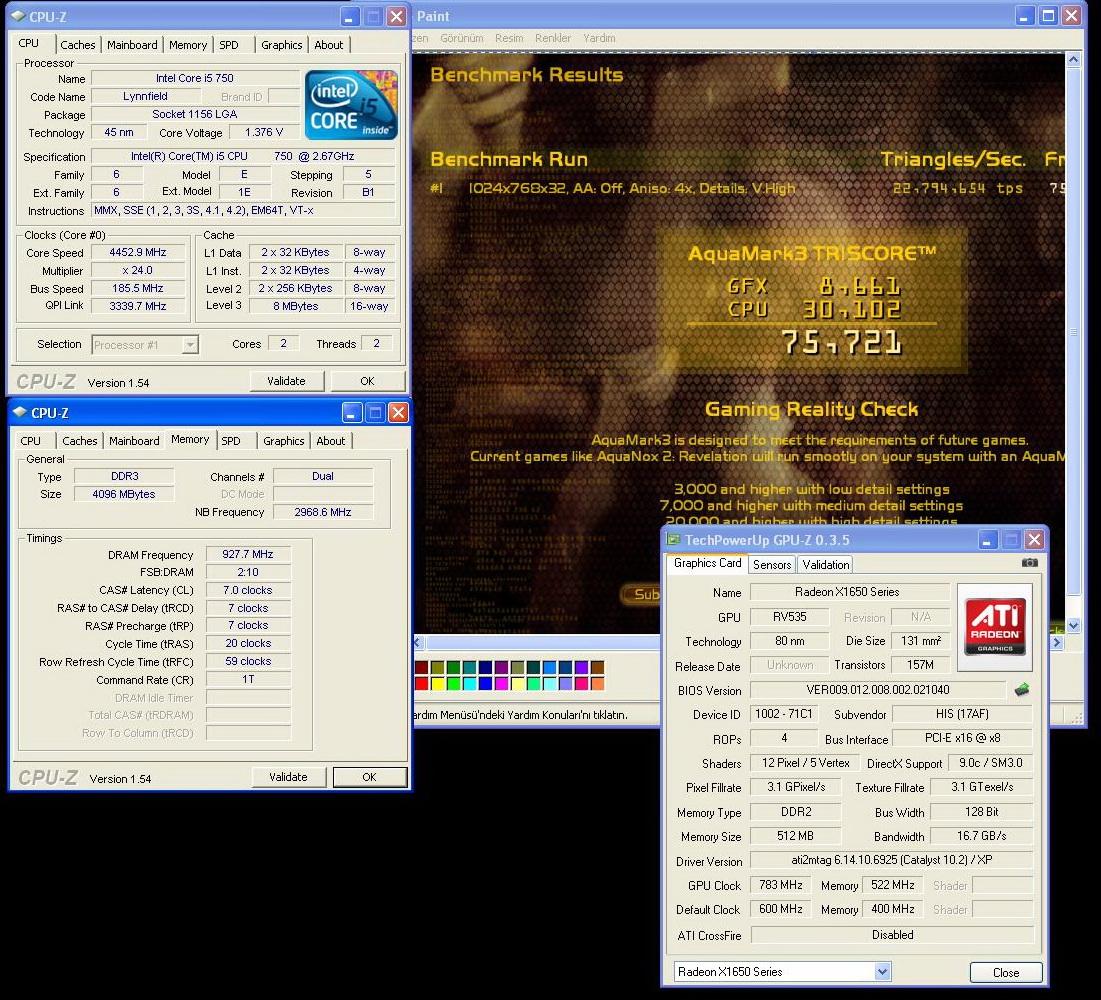Maximize the Paint window
Viewport: 1101px width, 1000px height.
point(1048,15)
